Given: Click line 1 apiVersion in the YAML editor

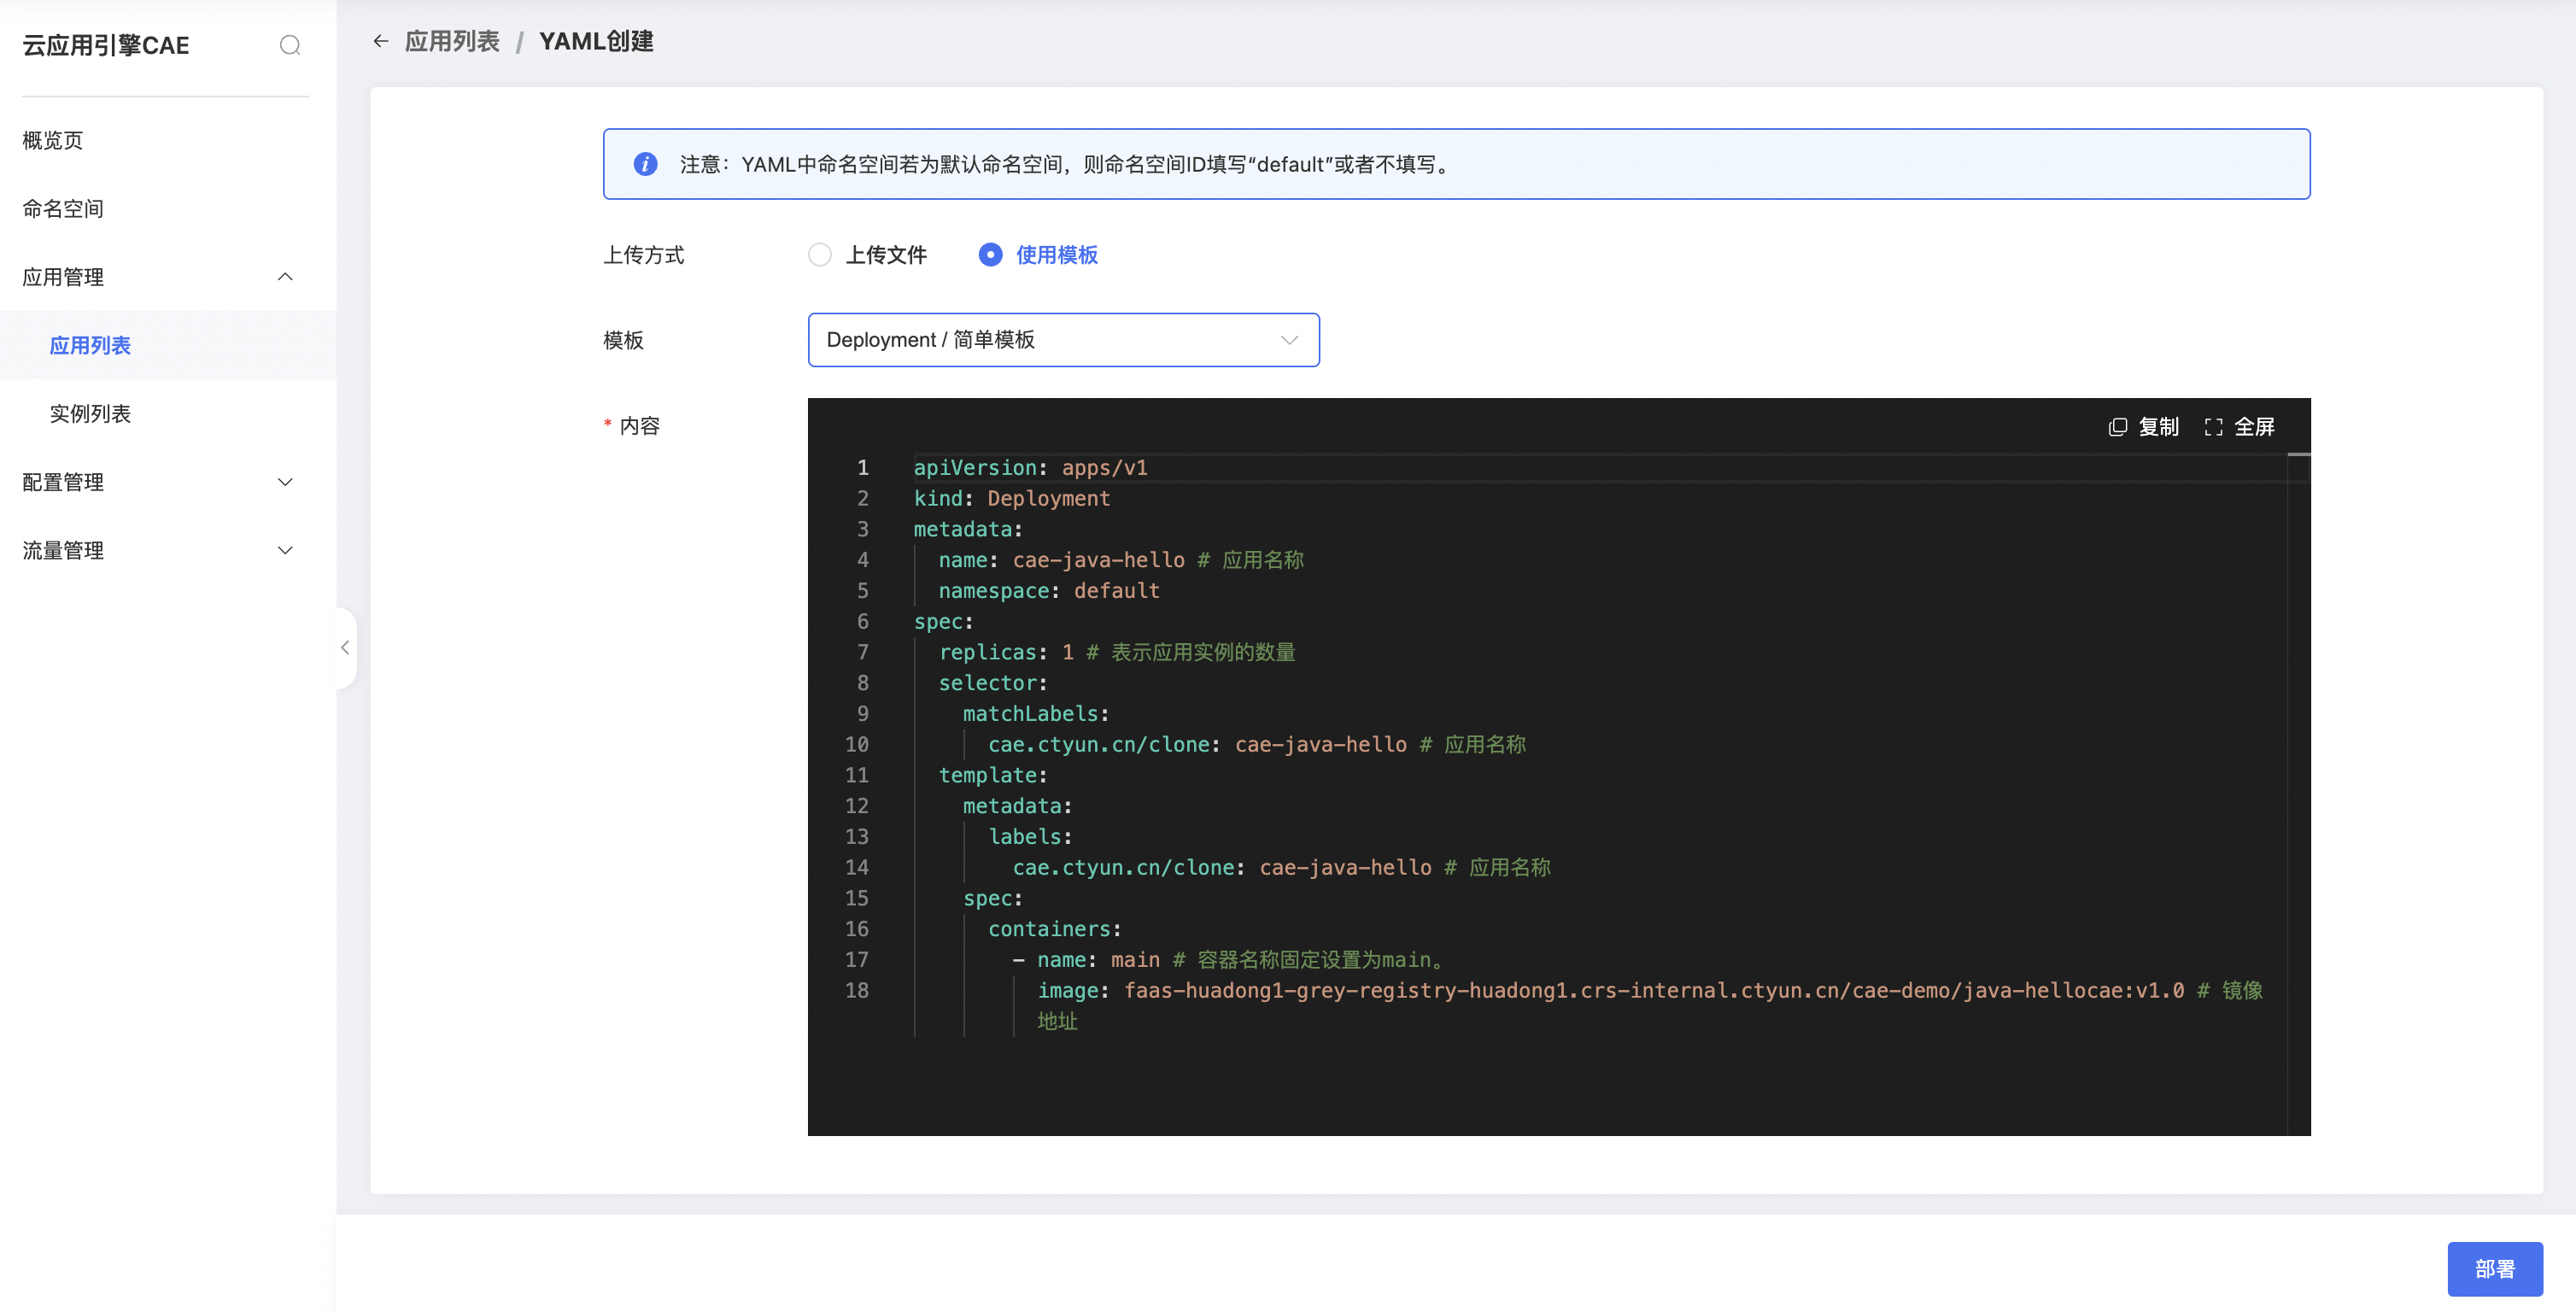Looking at the screenshot, I should pos(975,467).
